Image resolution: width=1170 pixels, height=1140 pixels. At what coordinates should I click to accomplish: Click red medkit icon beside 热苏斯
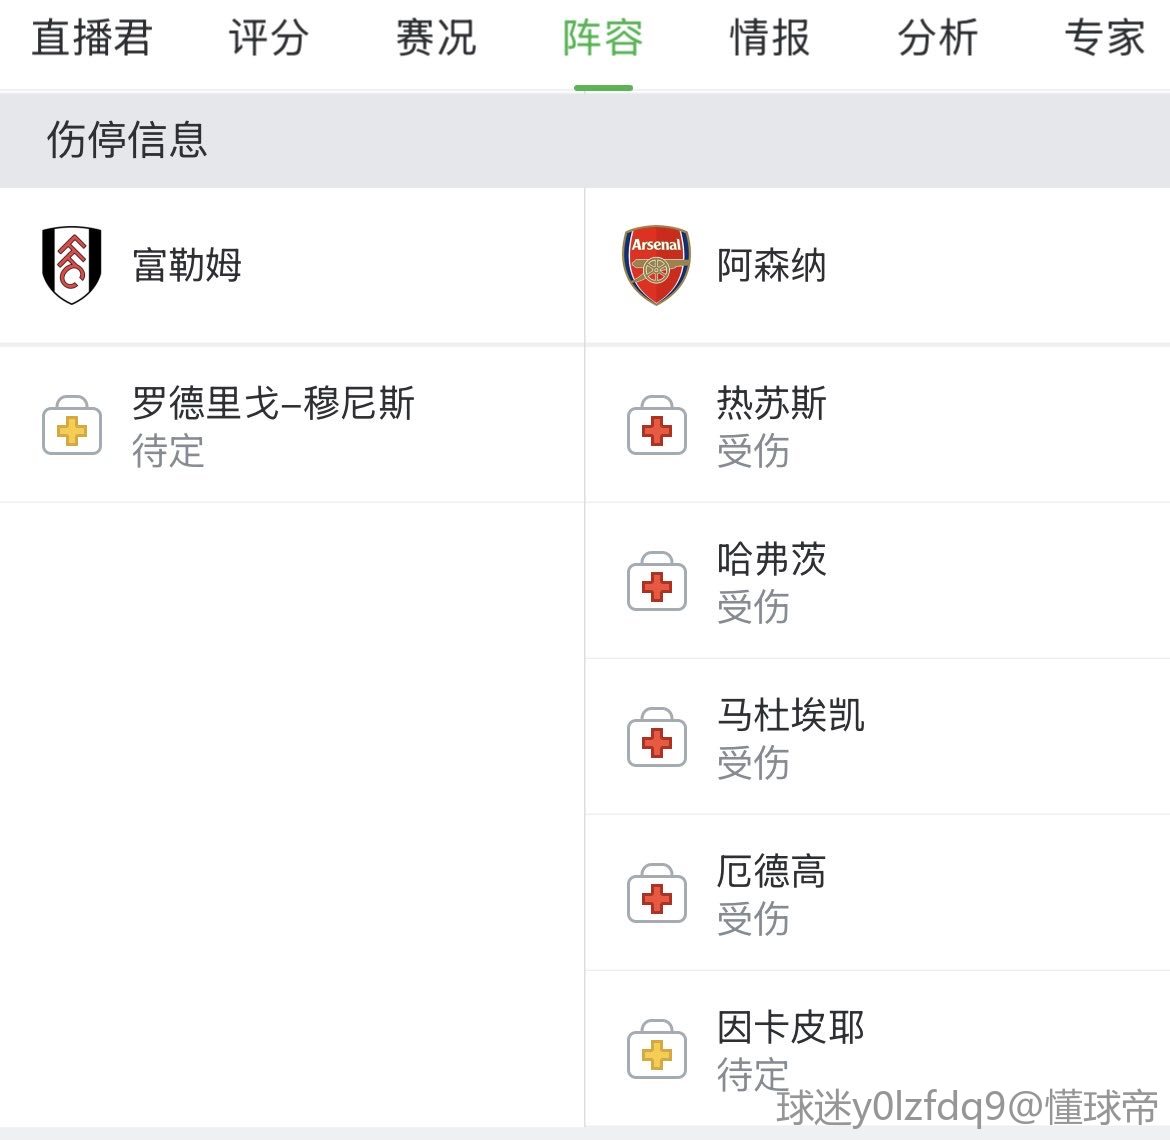point(656,427)
